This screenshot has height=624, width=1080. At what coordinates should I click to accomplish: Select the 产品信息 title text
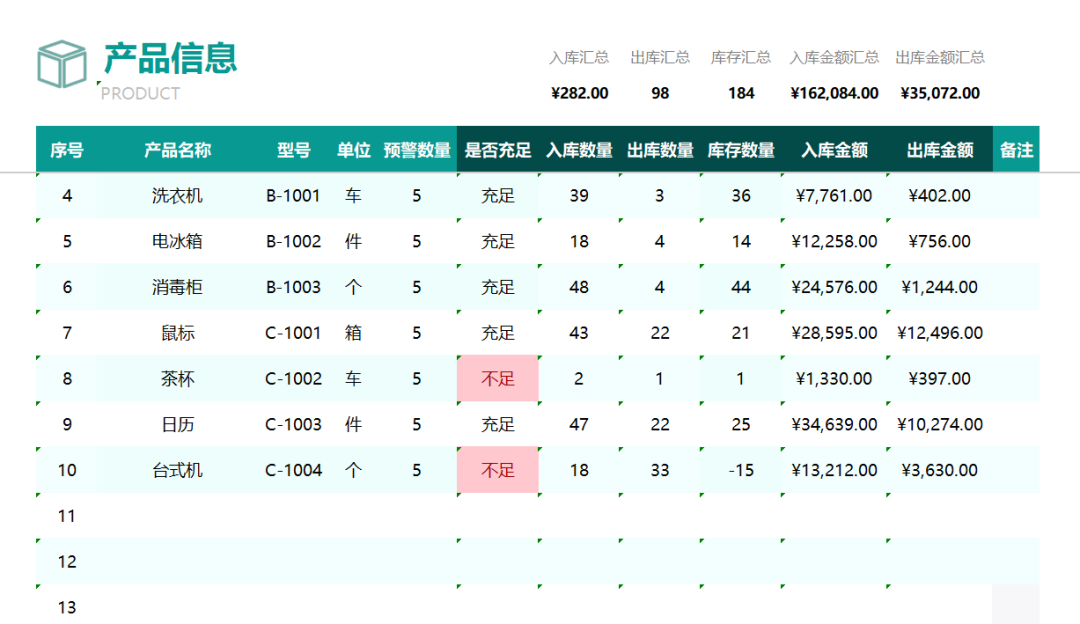pos(170,58)
